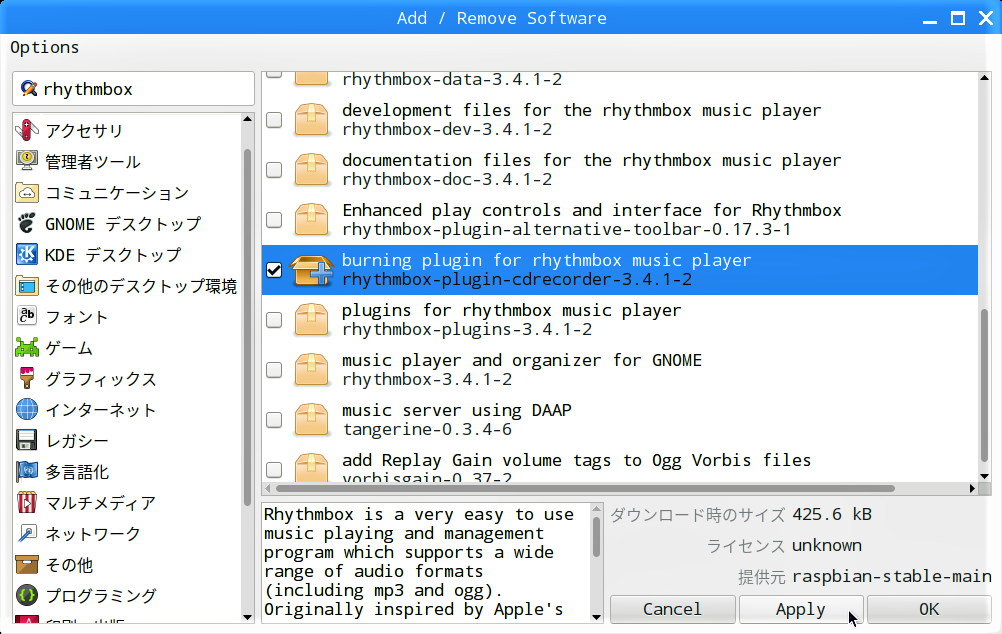1002x634 pixels.
Task: Click the rhythmbox-dev package icon
Action: 311,120
